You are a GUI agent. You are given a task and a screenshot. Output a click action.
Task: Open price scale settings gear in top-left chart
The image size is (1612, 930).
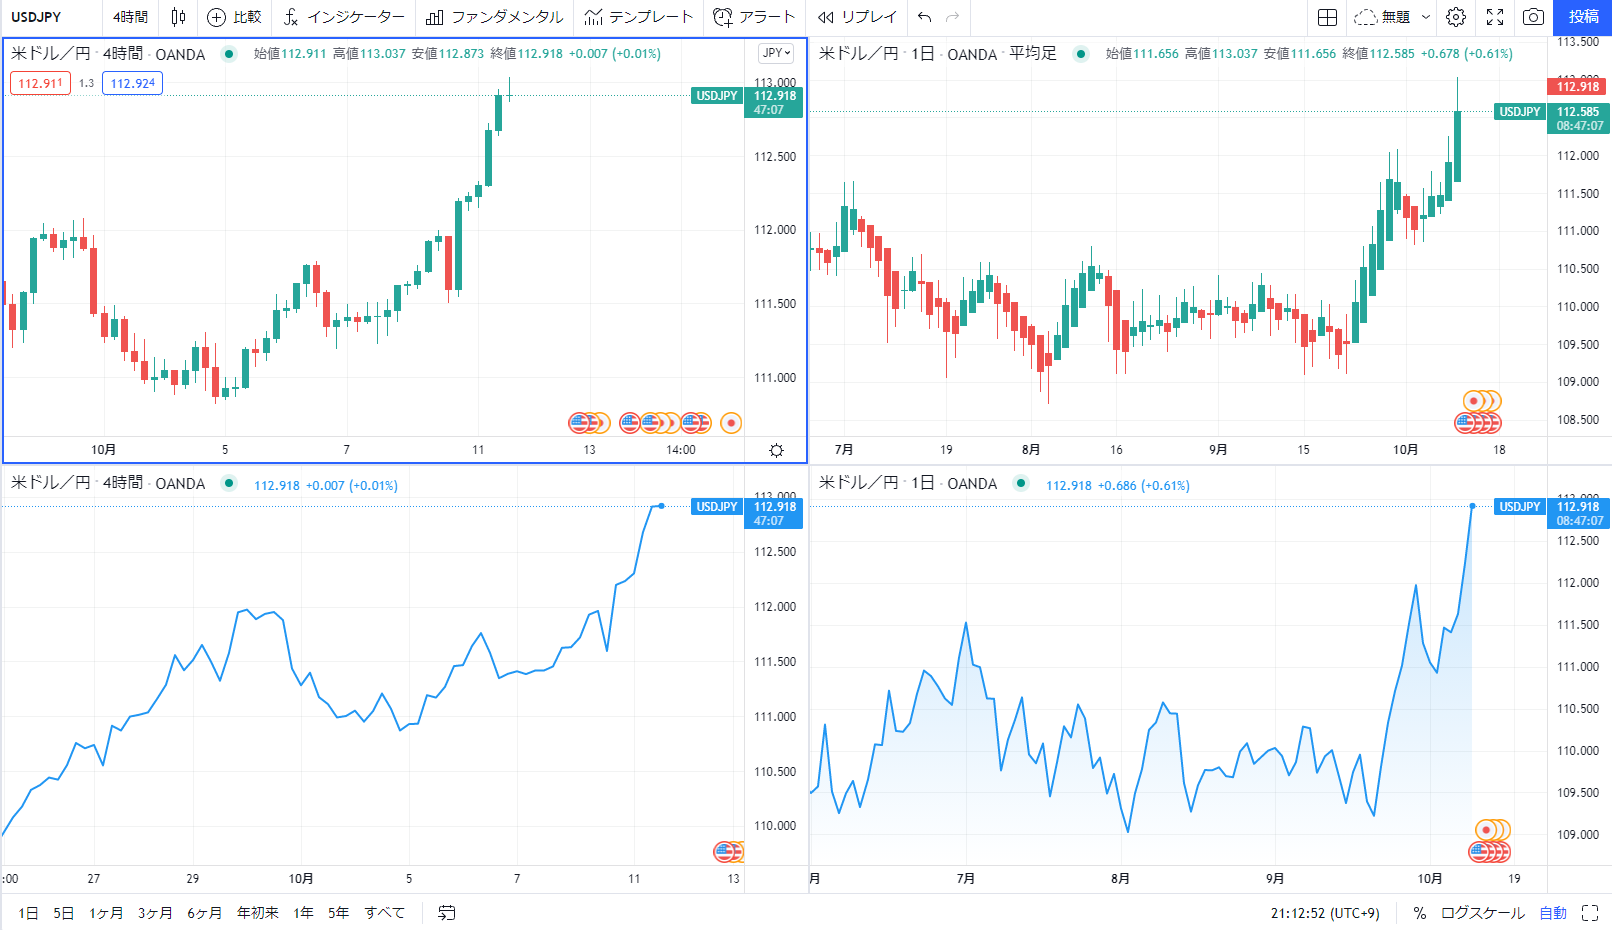coord(777,450)
